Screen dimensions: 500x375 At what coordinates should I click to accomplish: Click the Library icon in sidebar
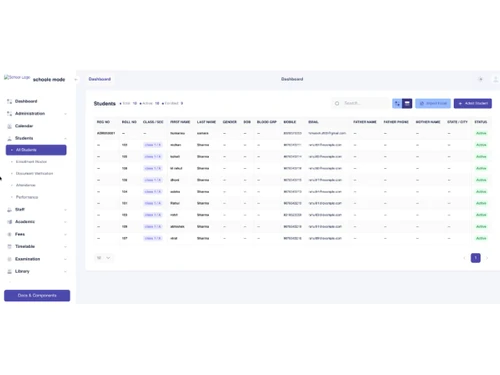[x=9, y=271]
